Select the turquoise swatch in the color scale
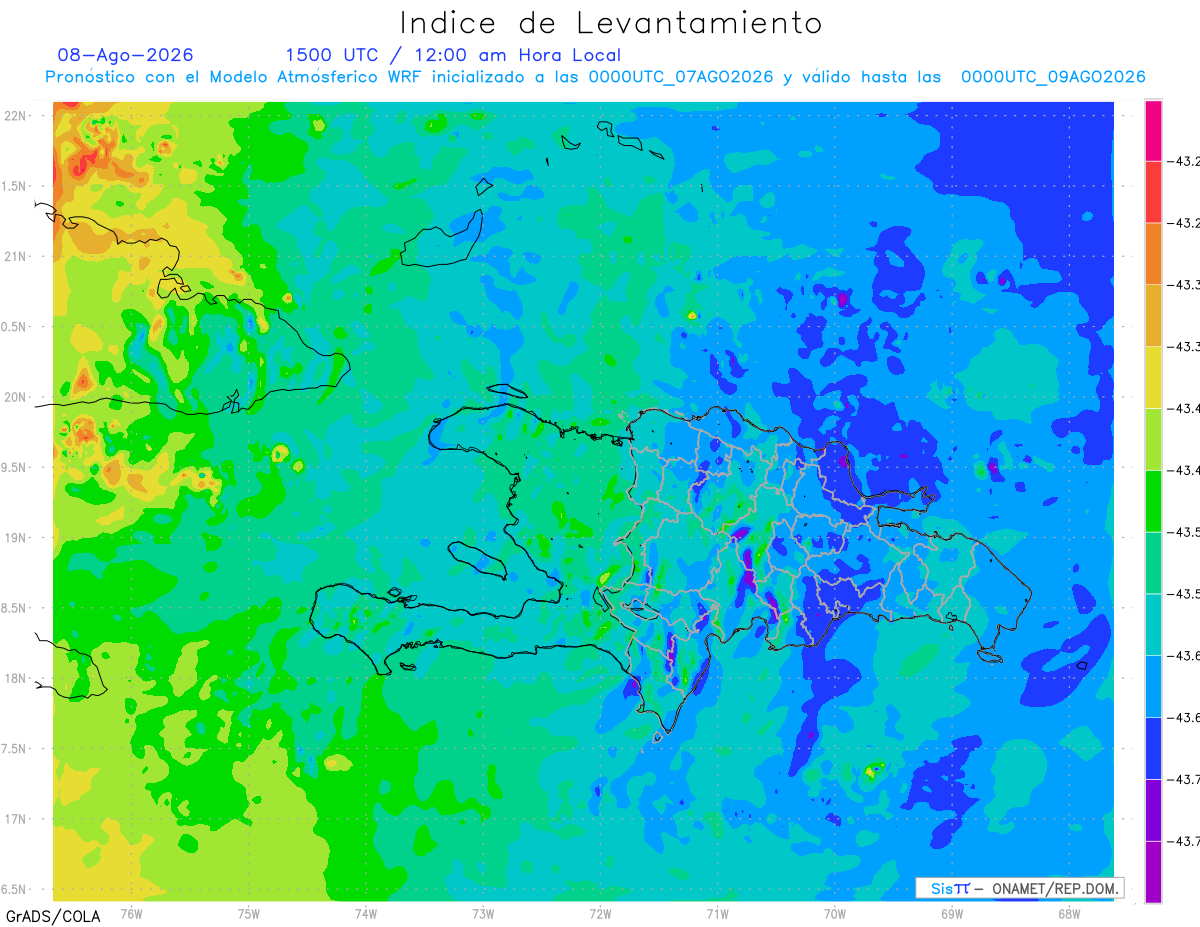 [x=1153, y=624]
